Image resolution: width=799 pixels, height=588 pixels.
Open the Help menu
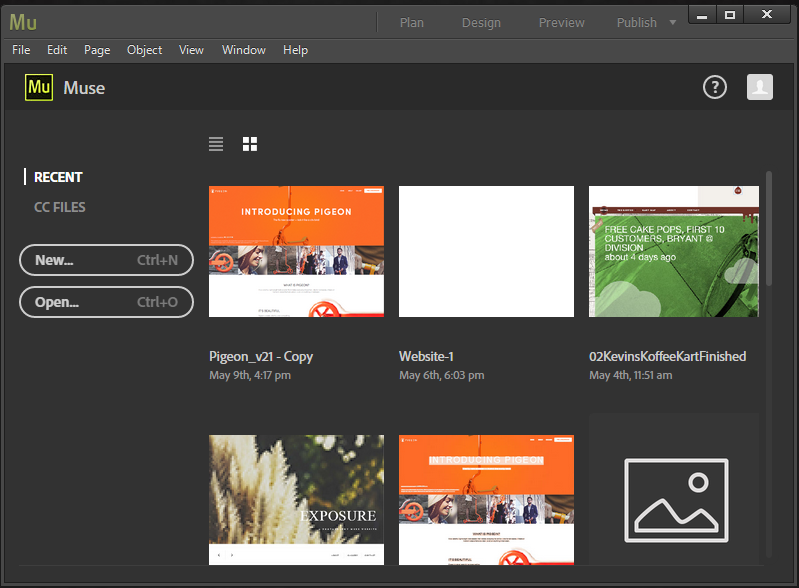point(296,50)
